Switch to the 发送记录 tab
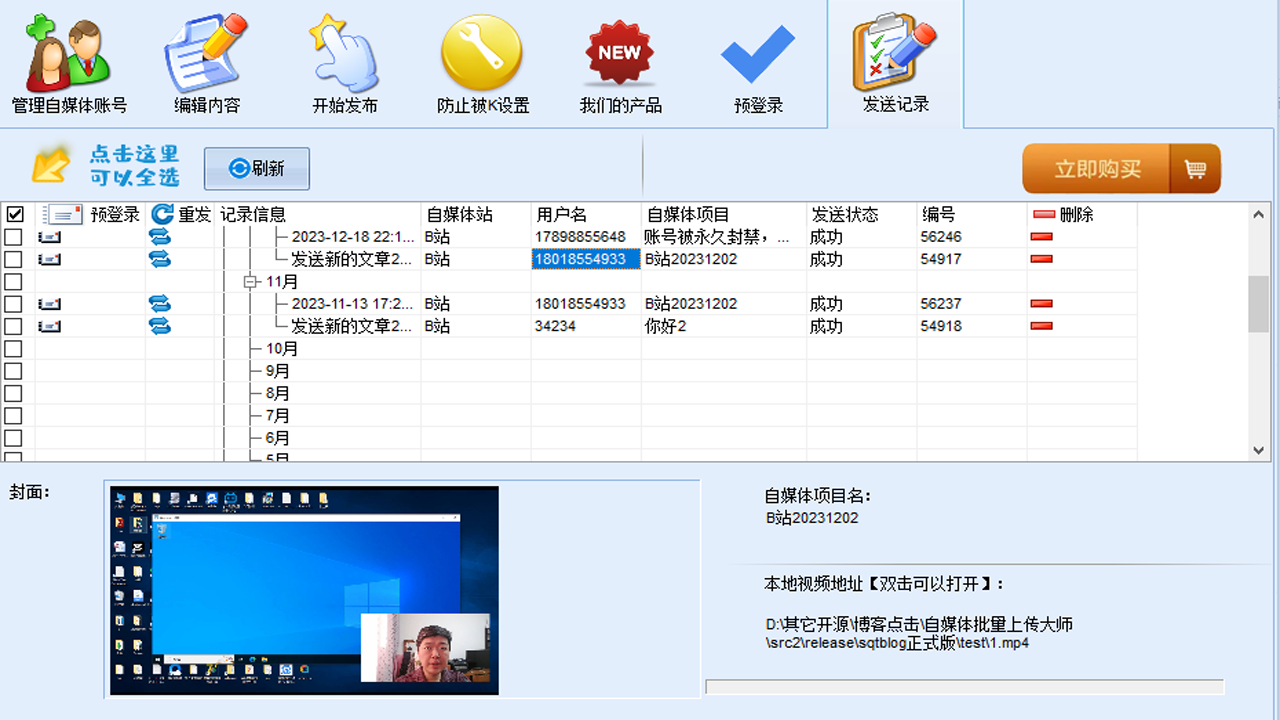Viewport: 1280px width, 720px height. pyautogui.click(x=893, y=60)
